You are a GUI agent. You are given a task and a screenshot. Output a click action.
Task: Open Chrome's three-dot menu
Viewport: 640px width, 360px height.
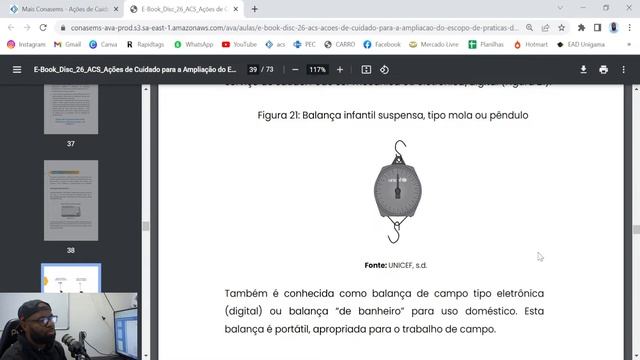[x=629, y=28]
